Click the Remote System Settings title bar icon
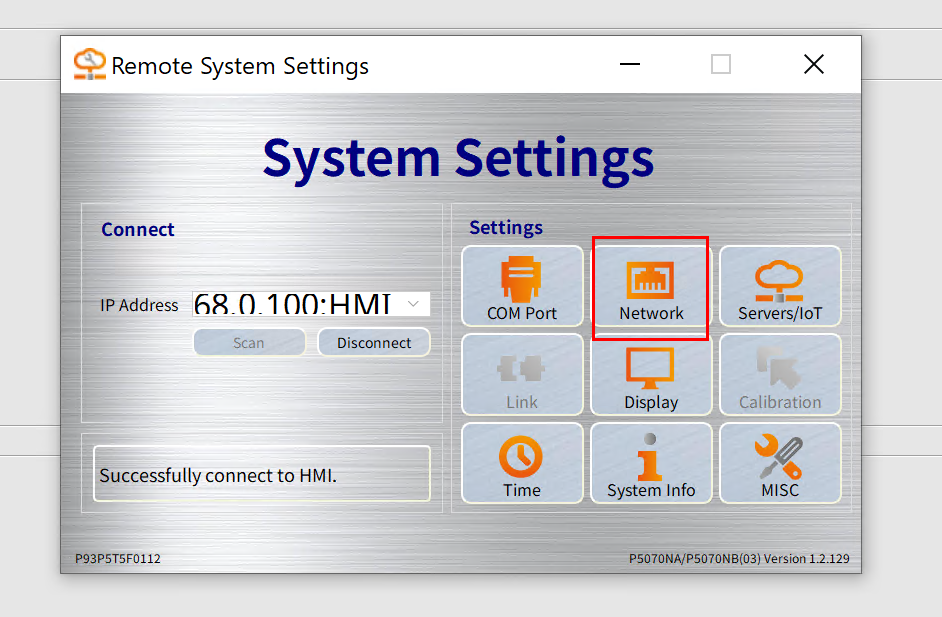942x617 pixels. pos(89,65)
